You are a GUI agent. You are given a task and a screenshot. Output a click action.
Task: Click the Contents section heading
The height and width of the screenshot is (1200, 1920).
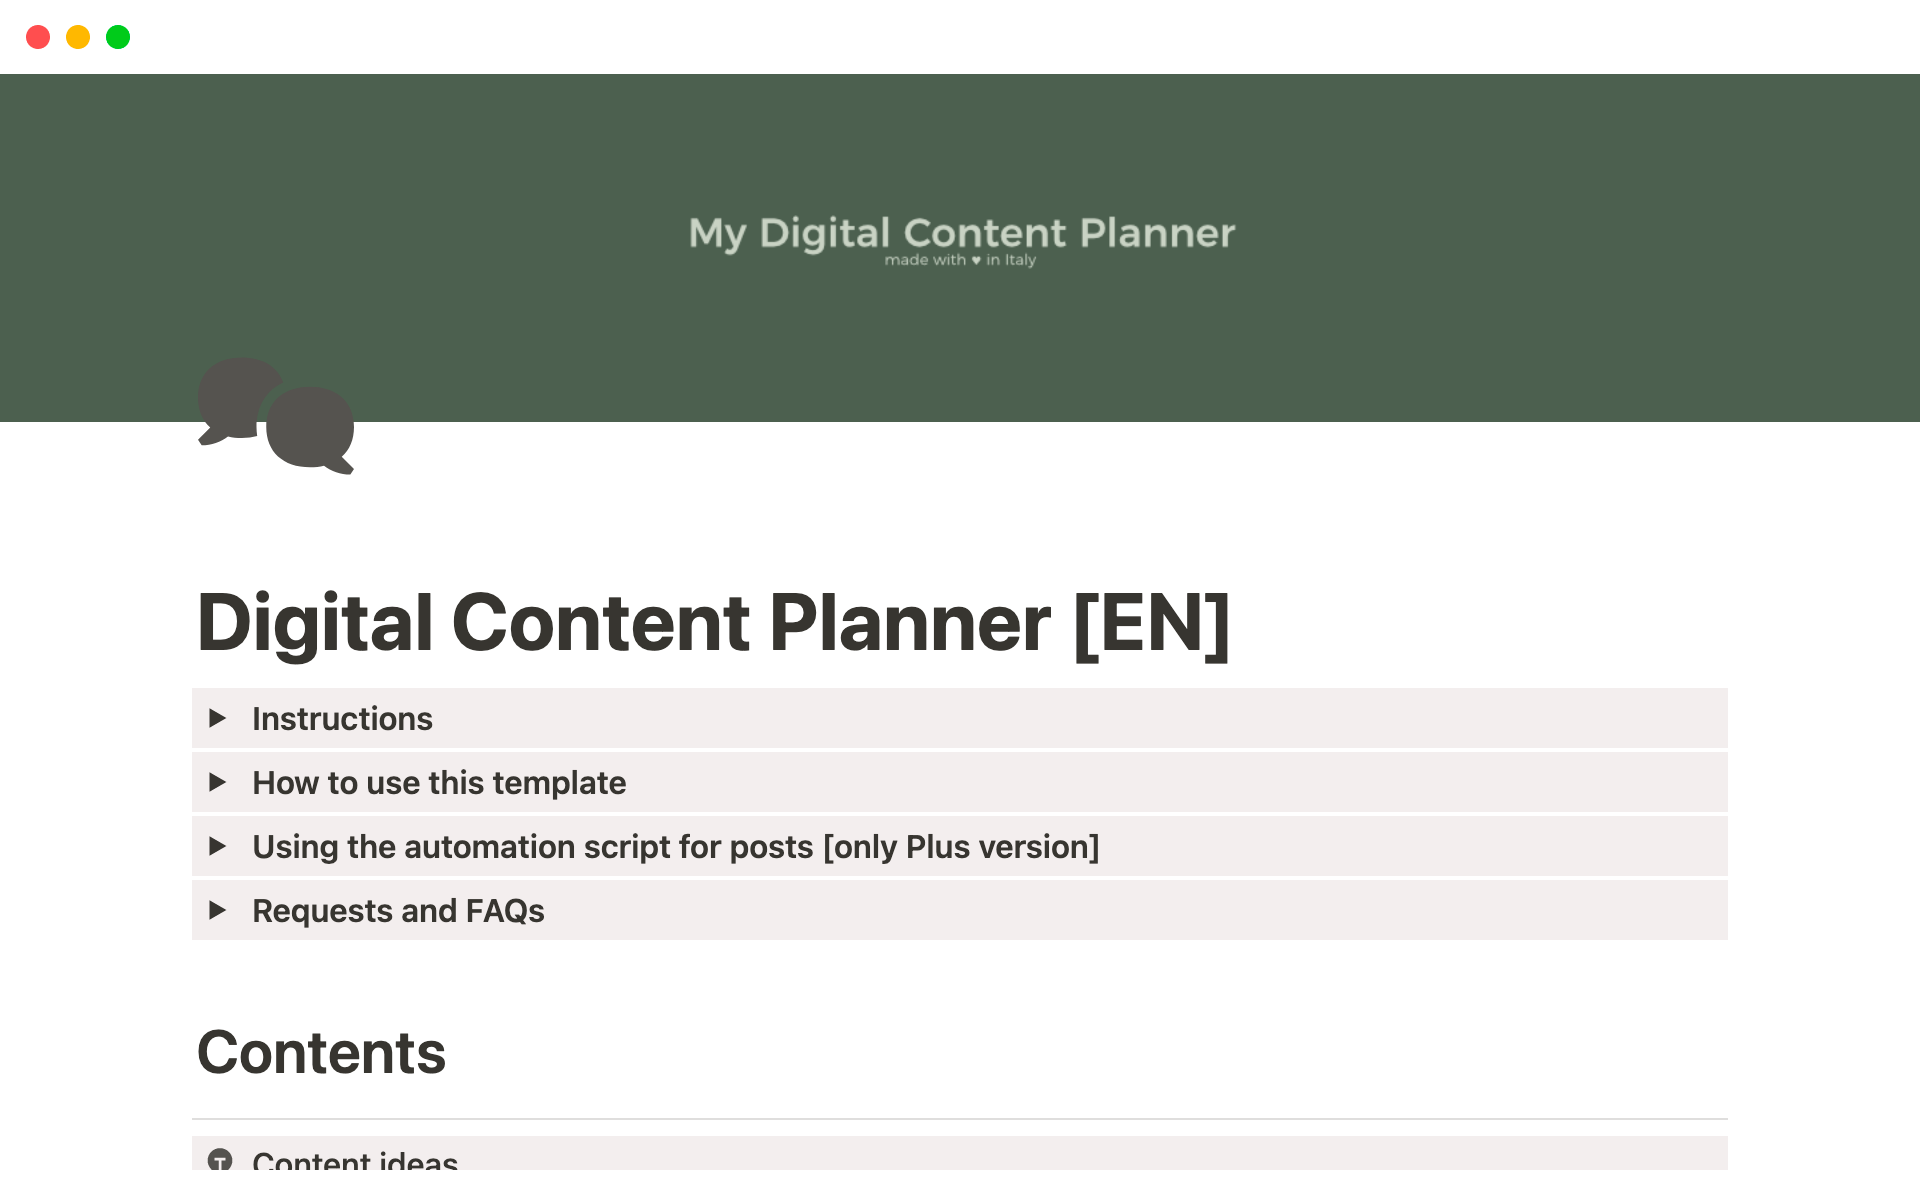pos(321,1053)
